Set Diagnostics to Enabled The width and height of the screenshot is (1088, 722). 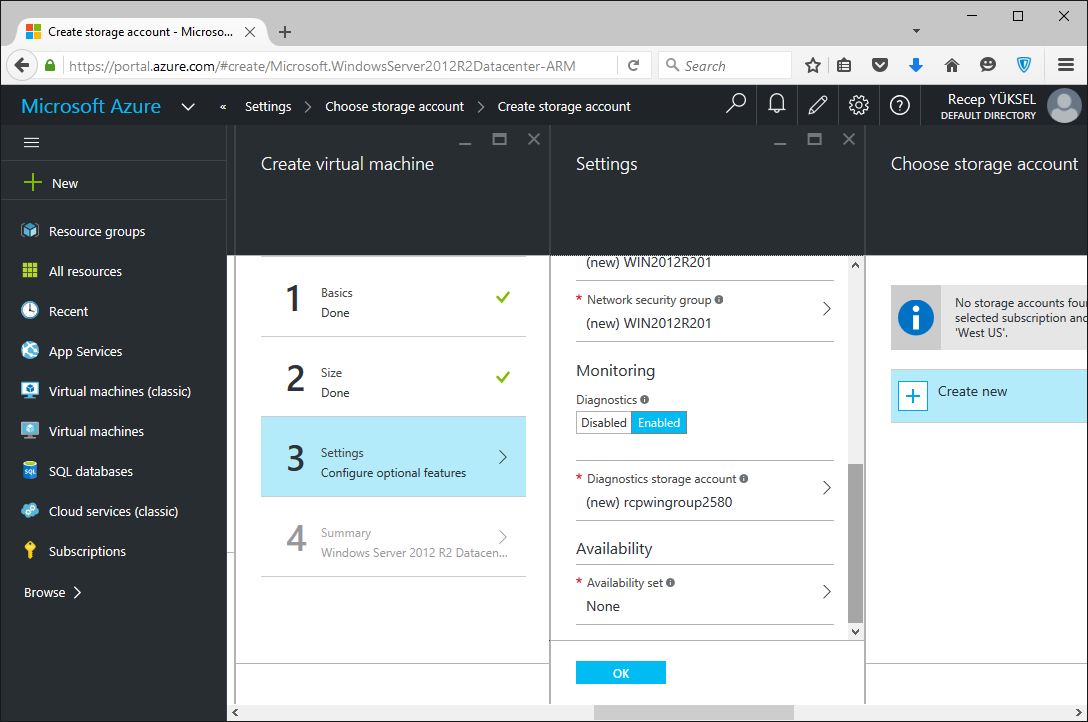pos(658,422)
